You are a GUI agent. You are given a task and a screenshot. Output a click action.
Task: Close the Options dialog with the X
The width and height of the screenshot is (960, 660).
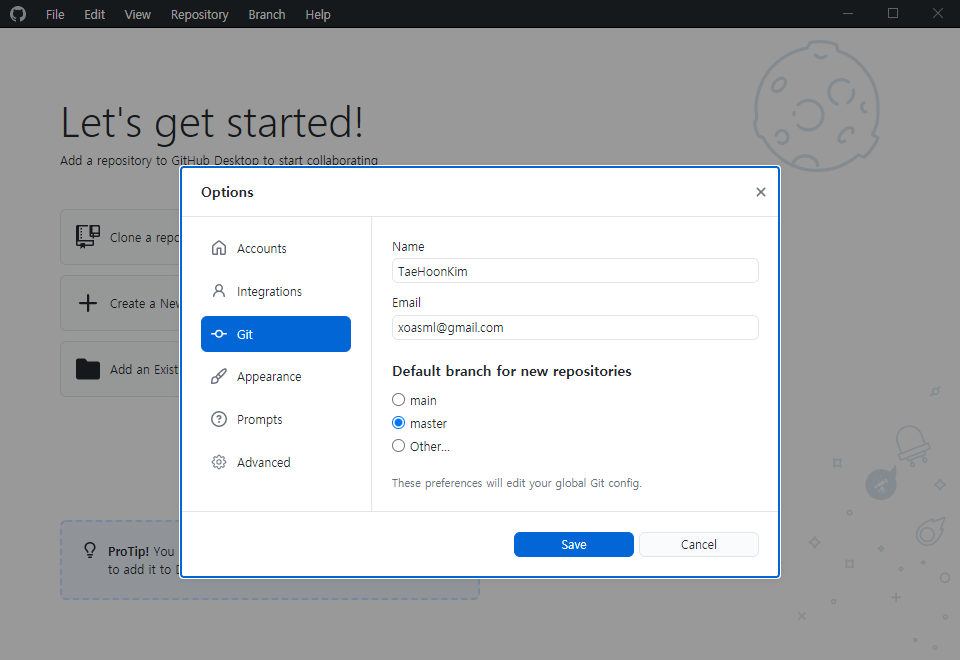760,192
